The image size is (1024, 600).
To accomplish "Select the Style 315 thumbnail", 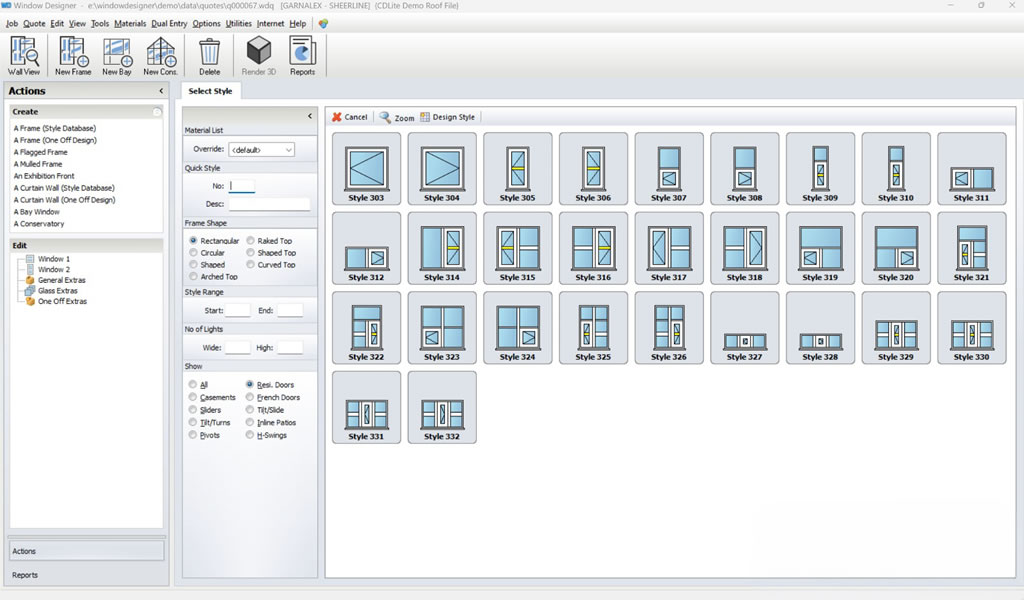I will click(517, 248).
